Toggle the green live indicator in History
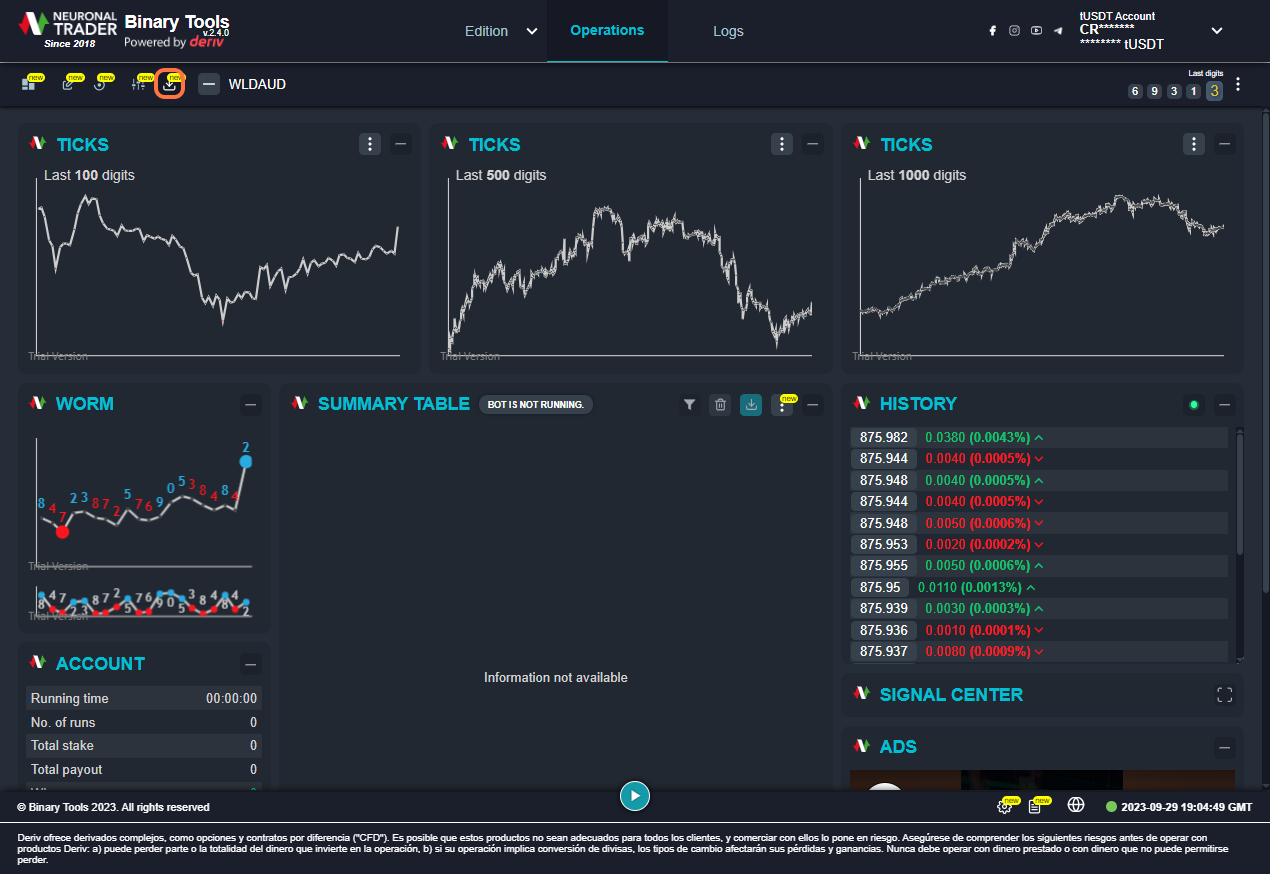This screenshot has width=1270, height=874. (1193, 405)
